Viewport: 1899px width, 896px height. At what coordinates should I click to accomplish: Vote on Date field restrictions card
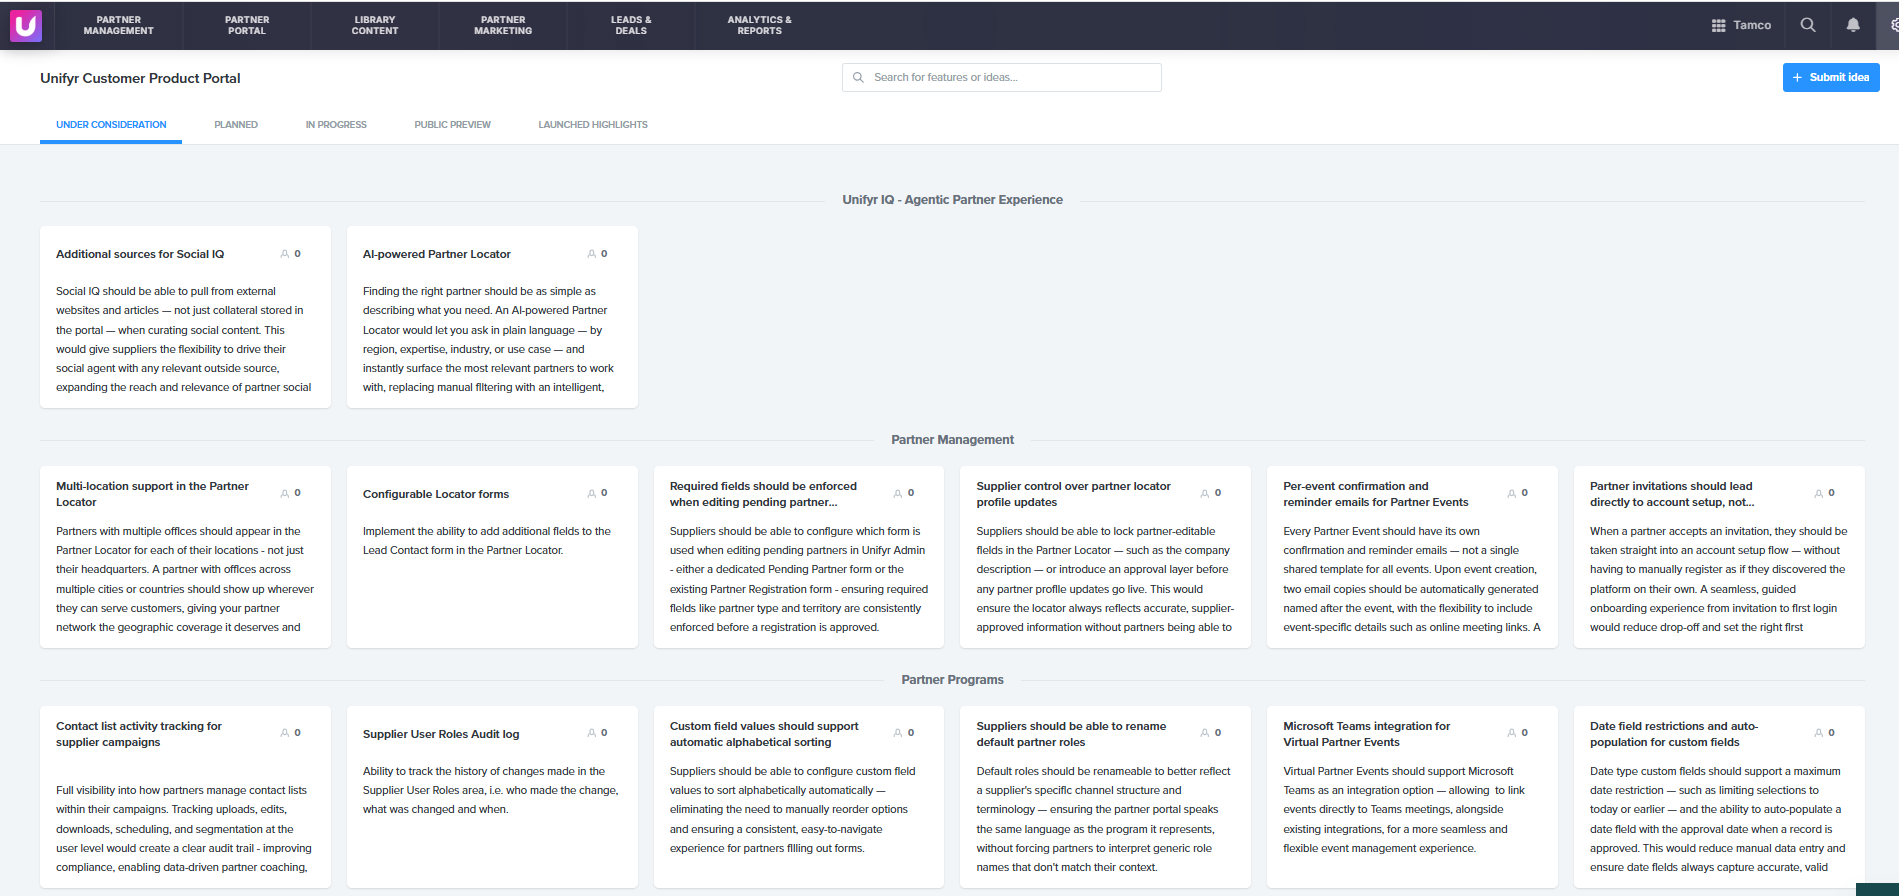coord(1826,733)
